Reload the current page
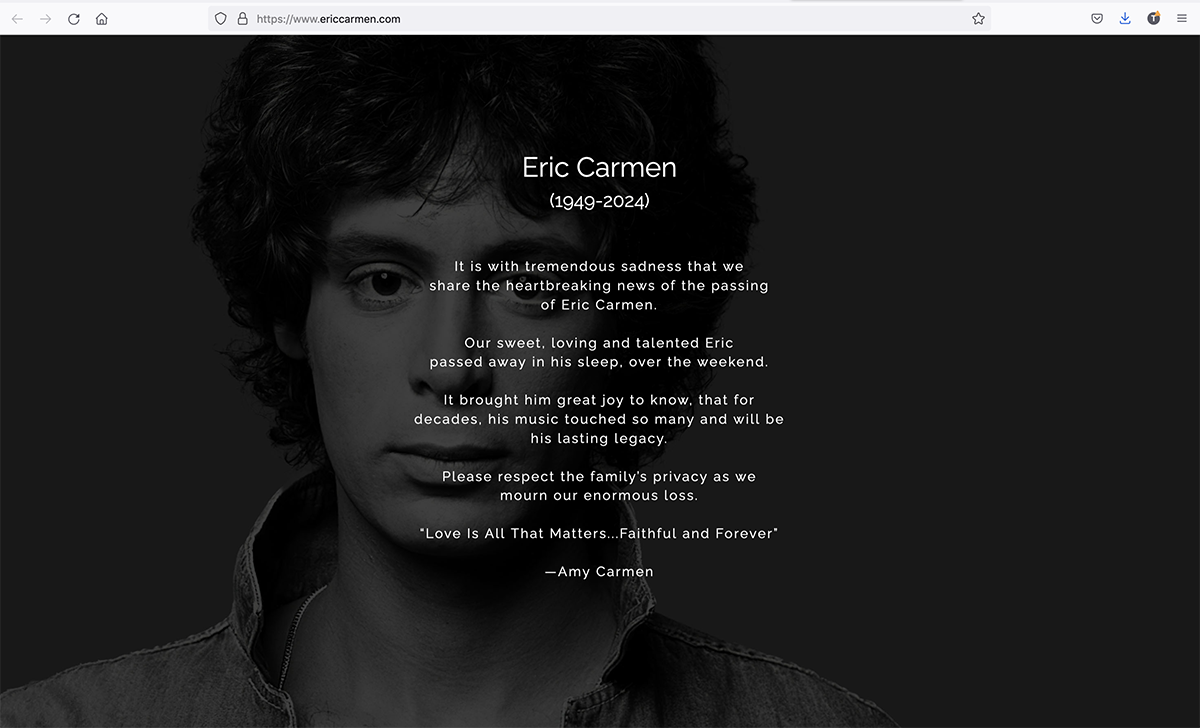 click(x=74, y=18)
